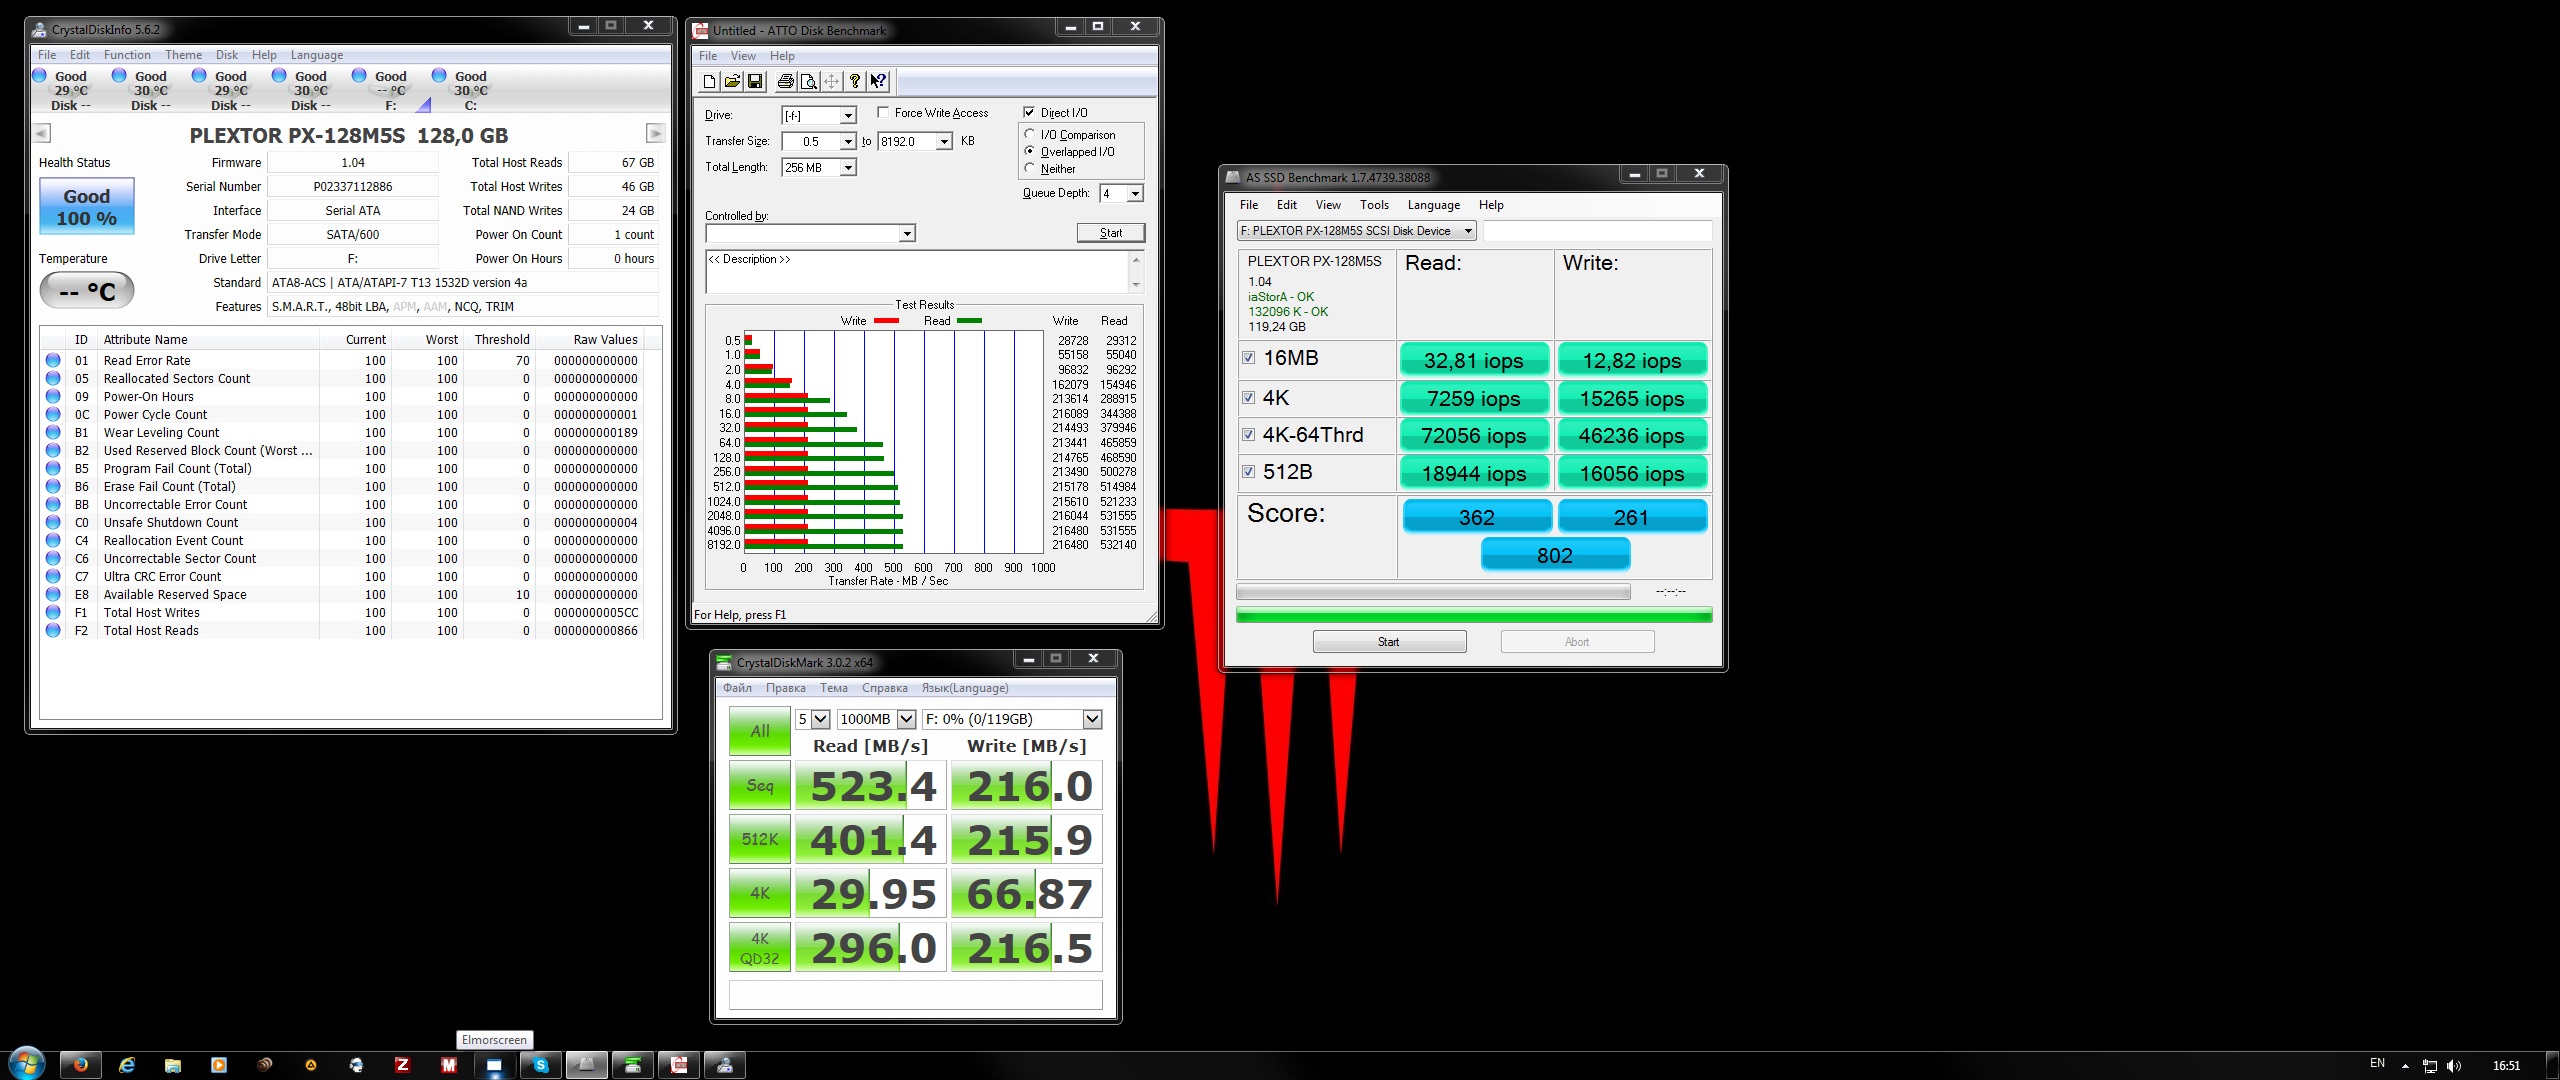Open CrystalDiskMark 1000MB size dropdown
Screen dimensions: 2560x1080
click(x=907, y=719)
